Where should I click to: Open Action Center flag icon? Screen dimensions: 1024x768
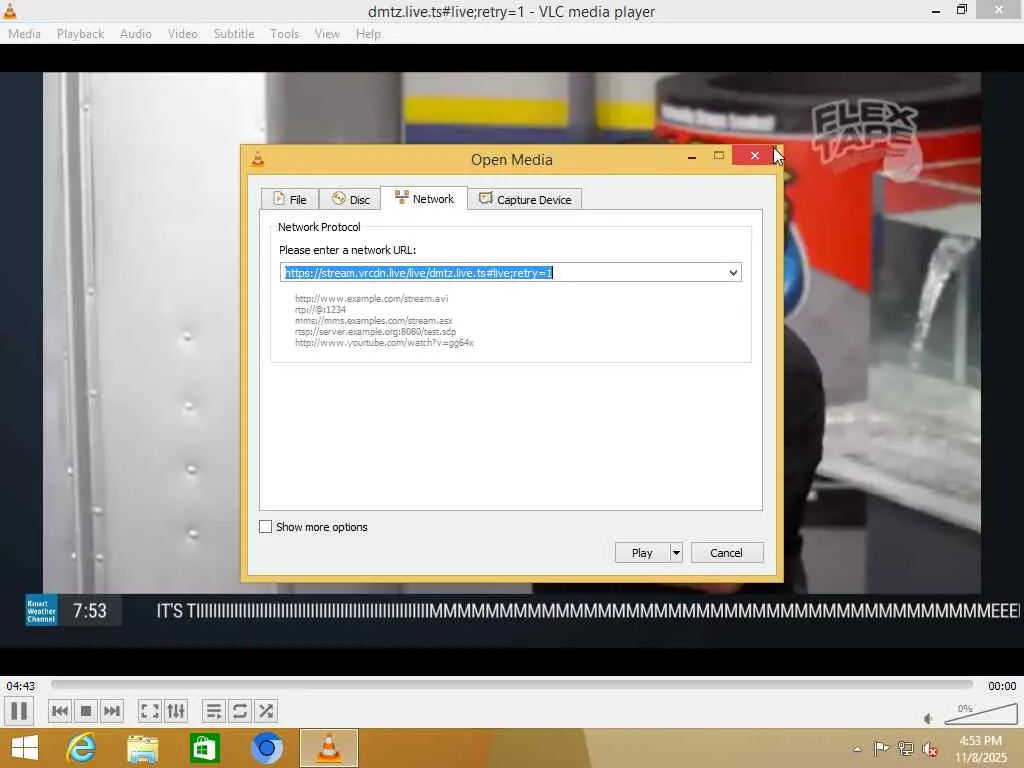[880, 748]
